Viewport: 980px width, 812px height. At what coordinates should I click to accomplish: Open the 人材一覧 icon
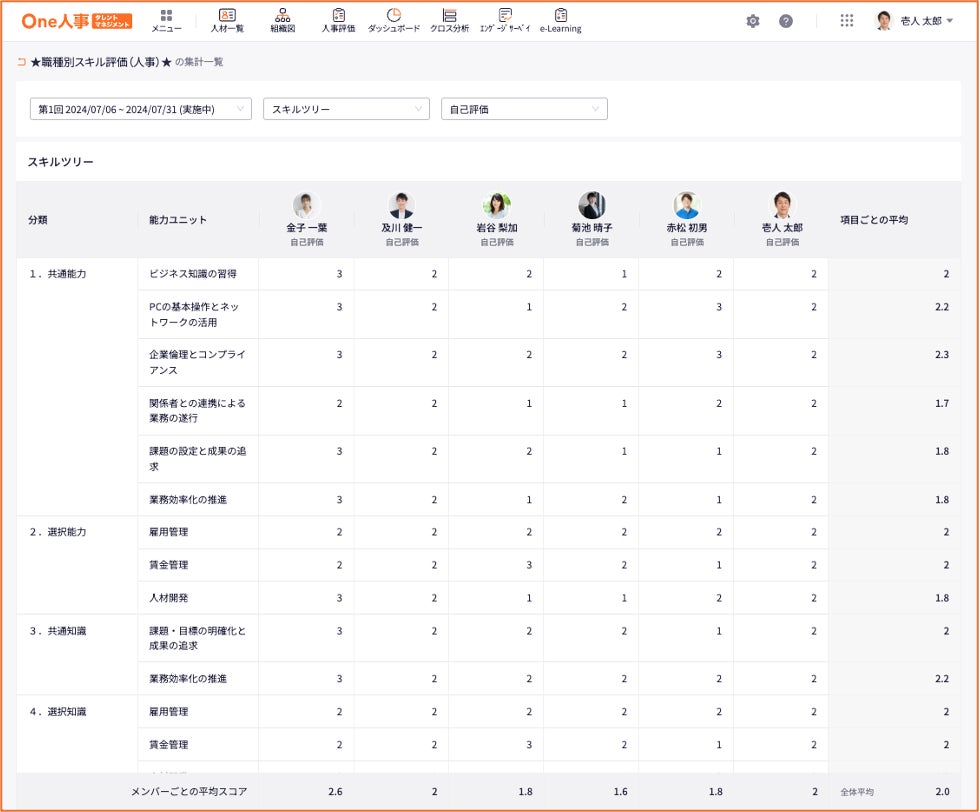click(227, 21)
